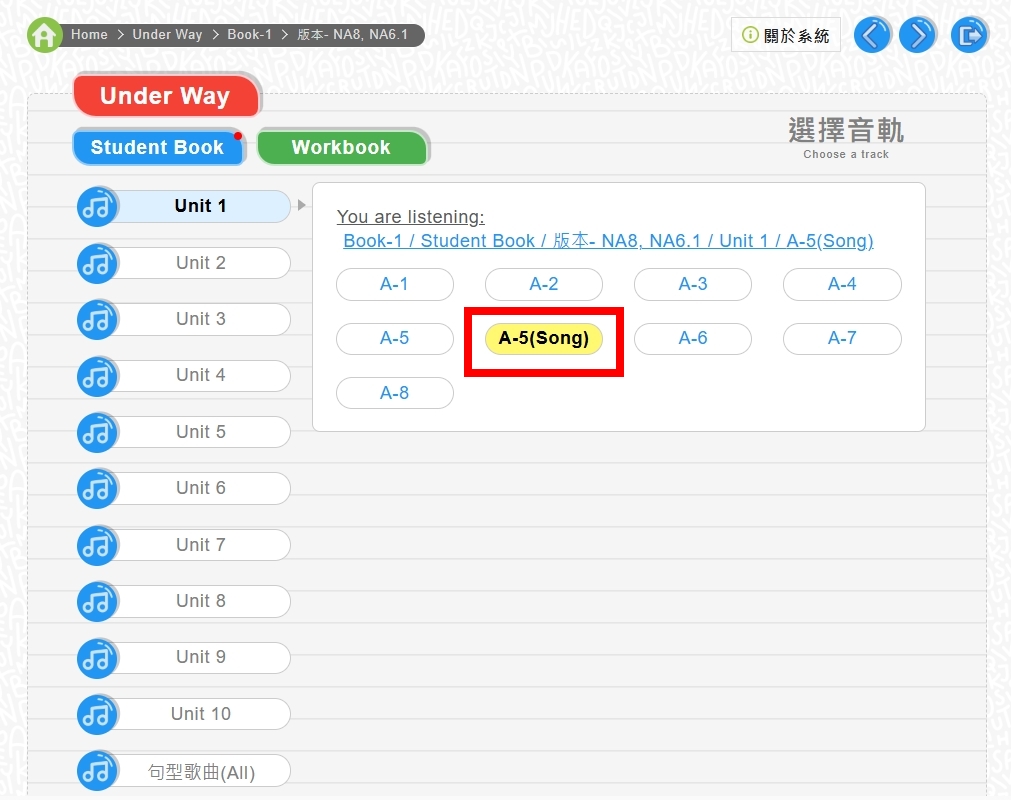Select Unit 7 in the unit list

(201, 545)
